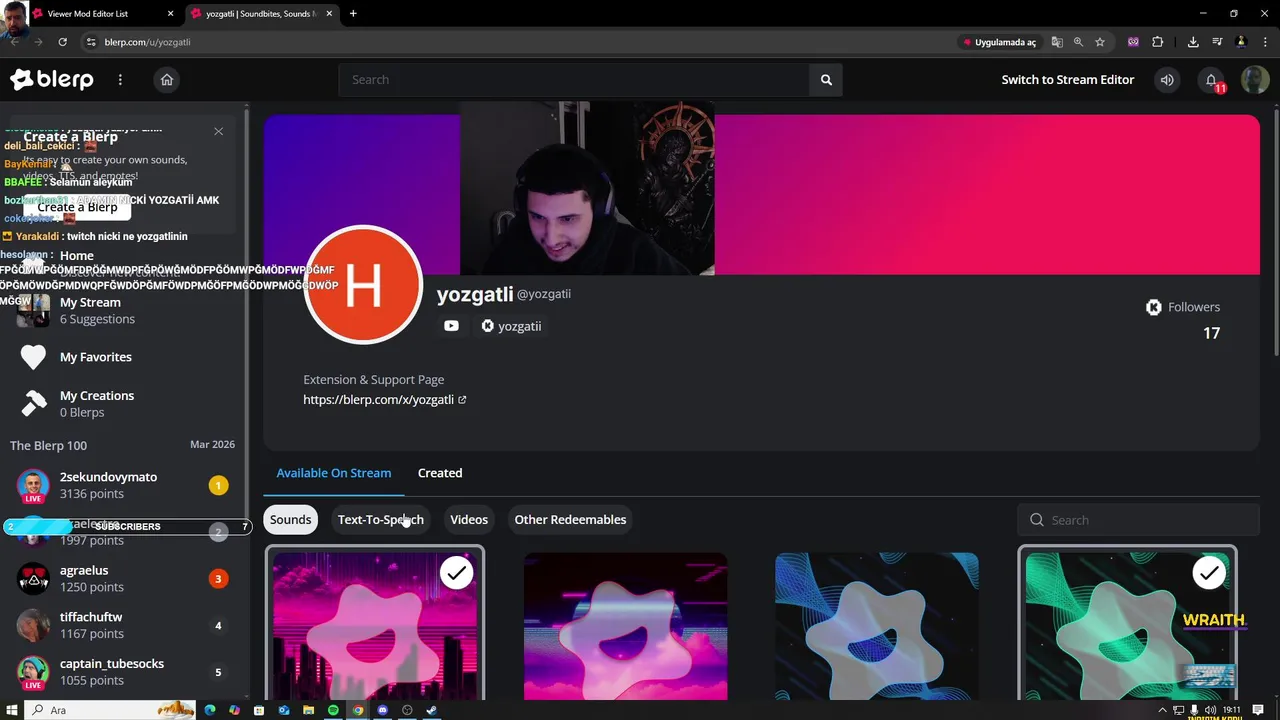Select the Other Redeemables filter chip

point(570,519)
